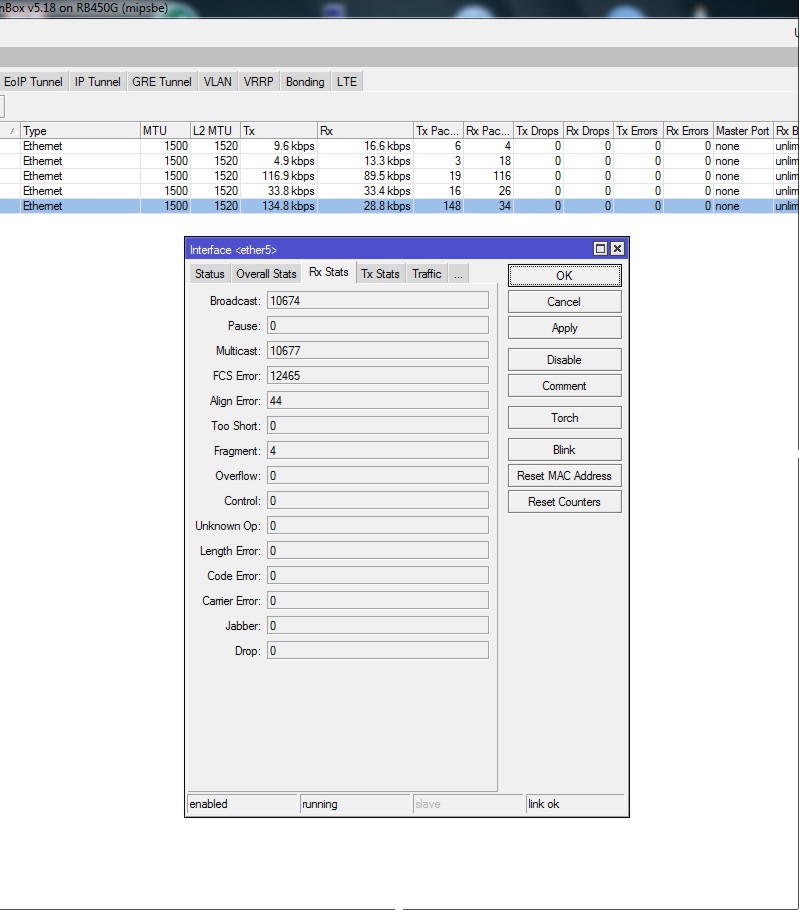Click the Torch button

tap(564, 418)
